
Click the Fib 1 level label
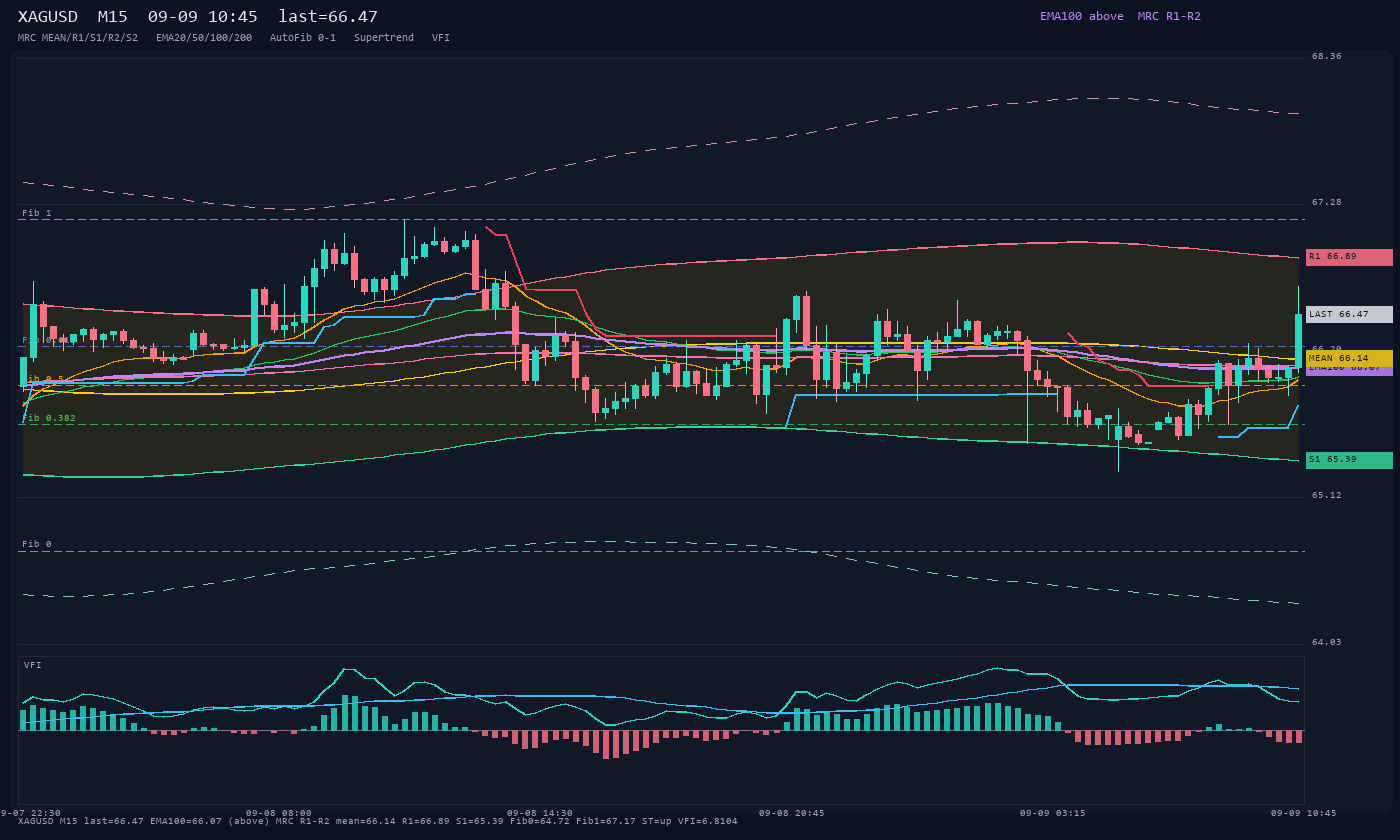point(37,213)
